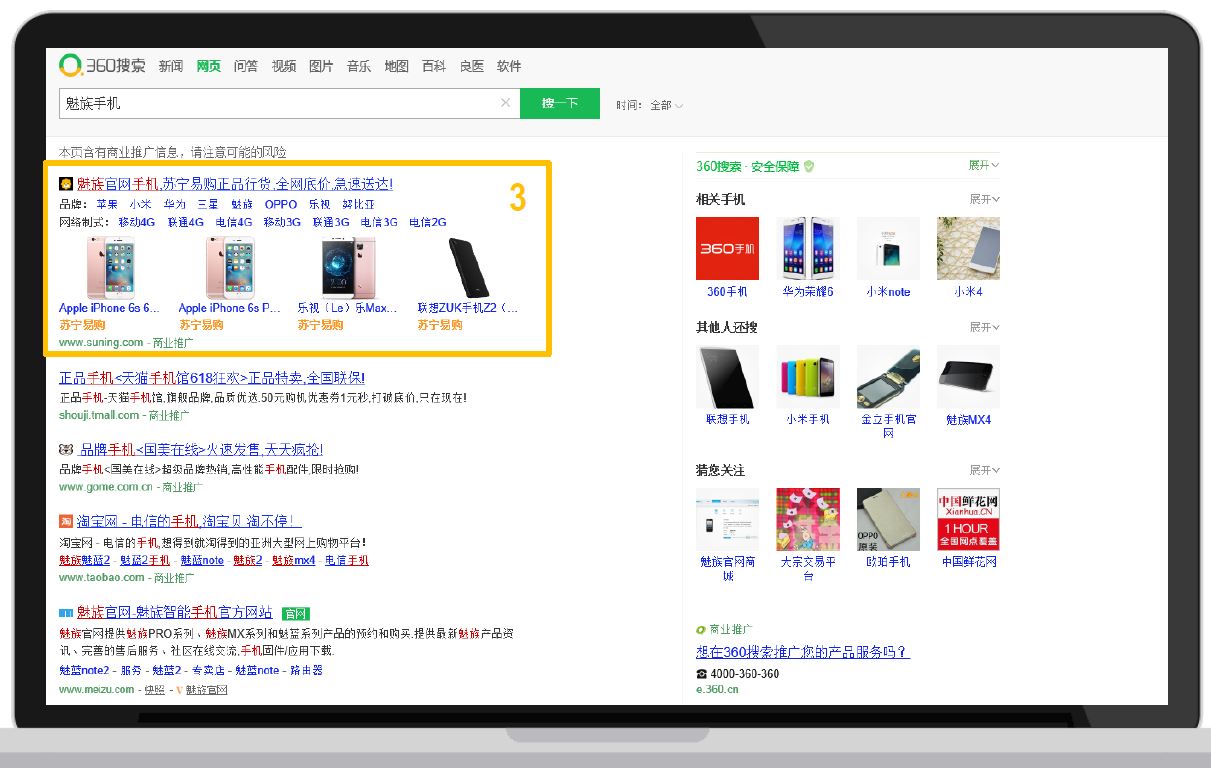This screenshot has width=1211, height=779.
Task: Expand the 猜您关注 section
Action: pyautogui.click(x=984, y=470)
